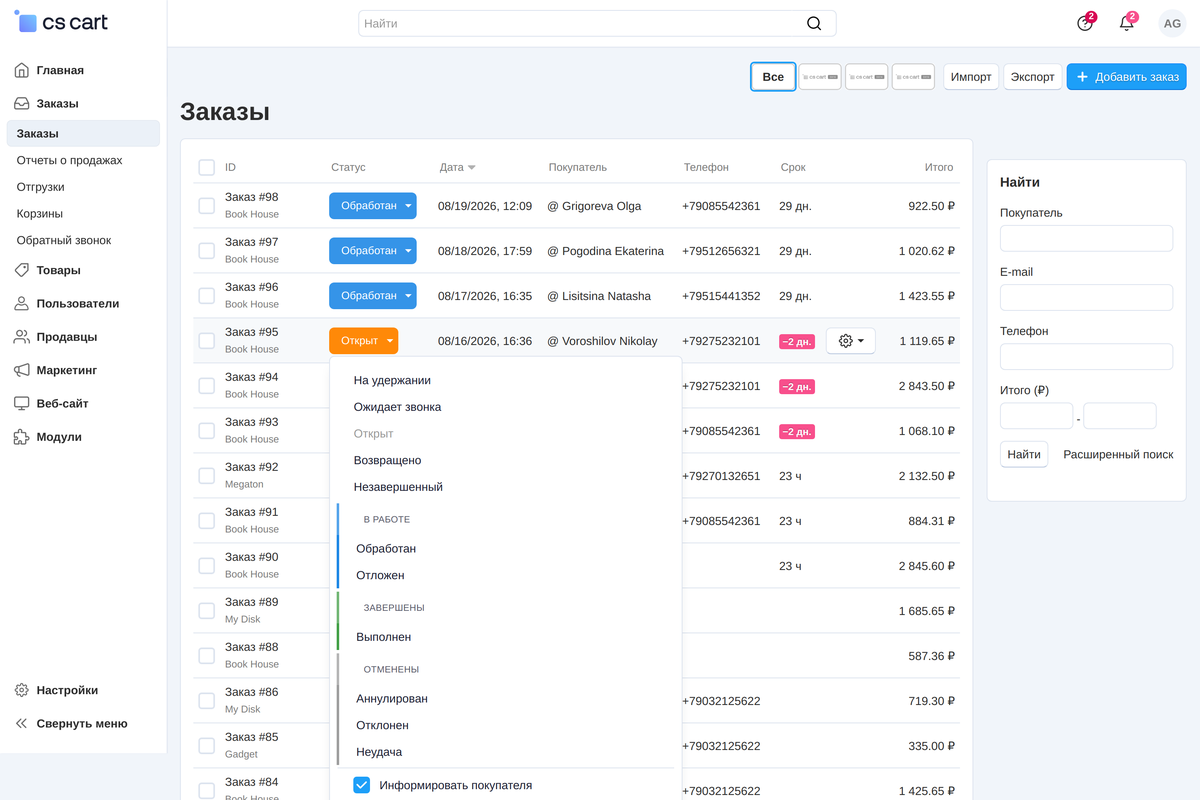Open the AG user avatar menu
Viewport: 1200px width, 800px height.
1172,23
